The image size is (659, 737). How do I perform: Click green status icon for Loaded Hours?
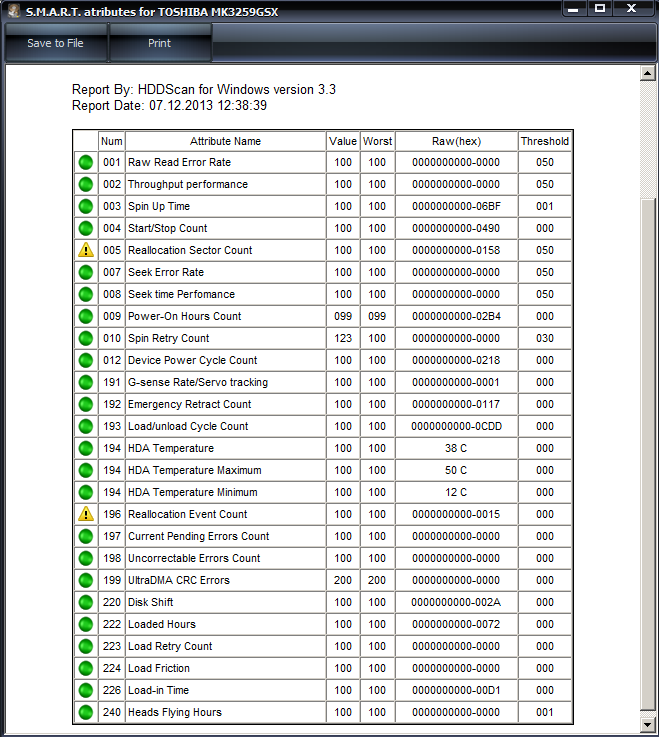86,624
